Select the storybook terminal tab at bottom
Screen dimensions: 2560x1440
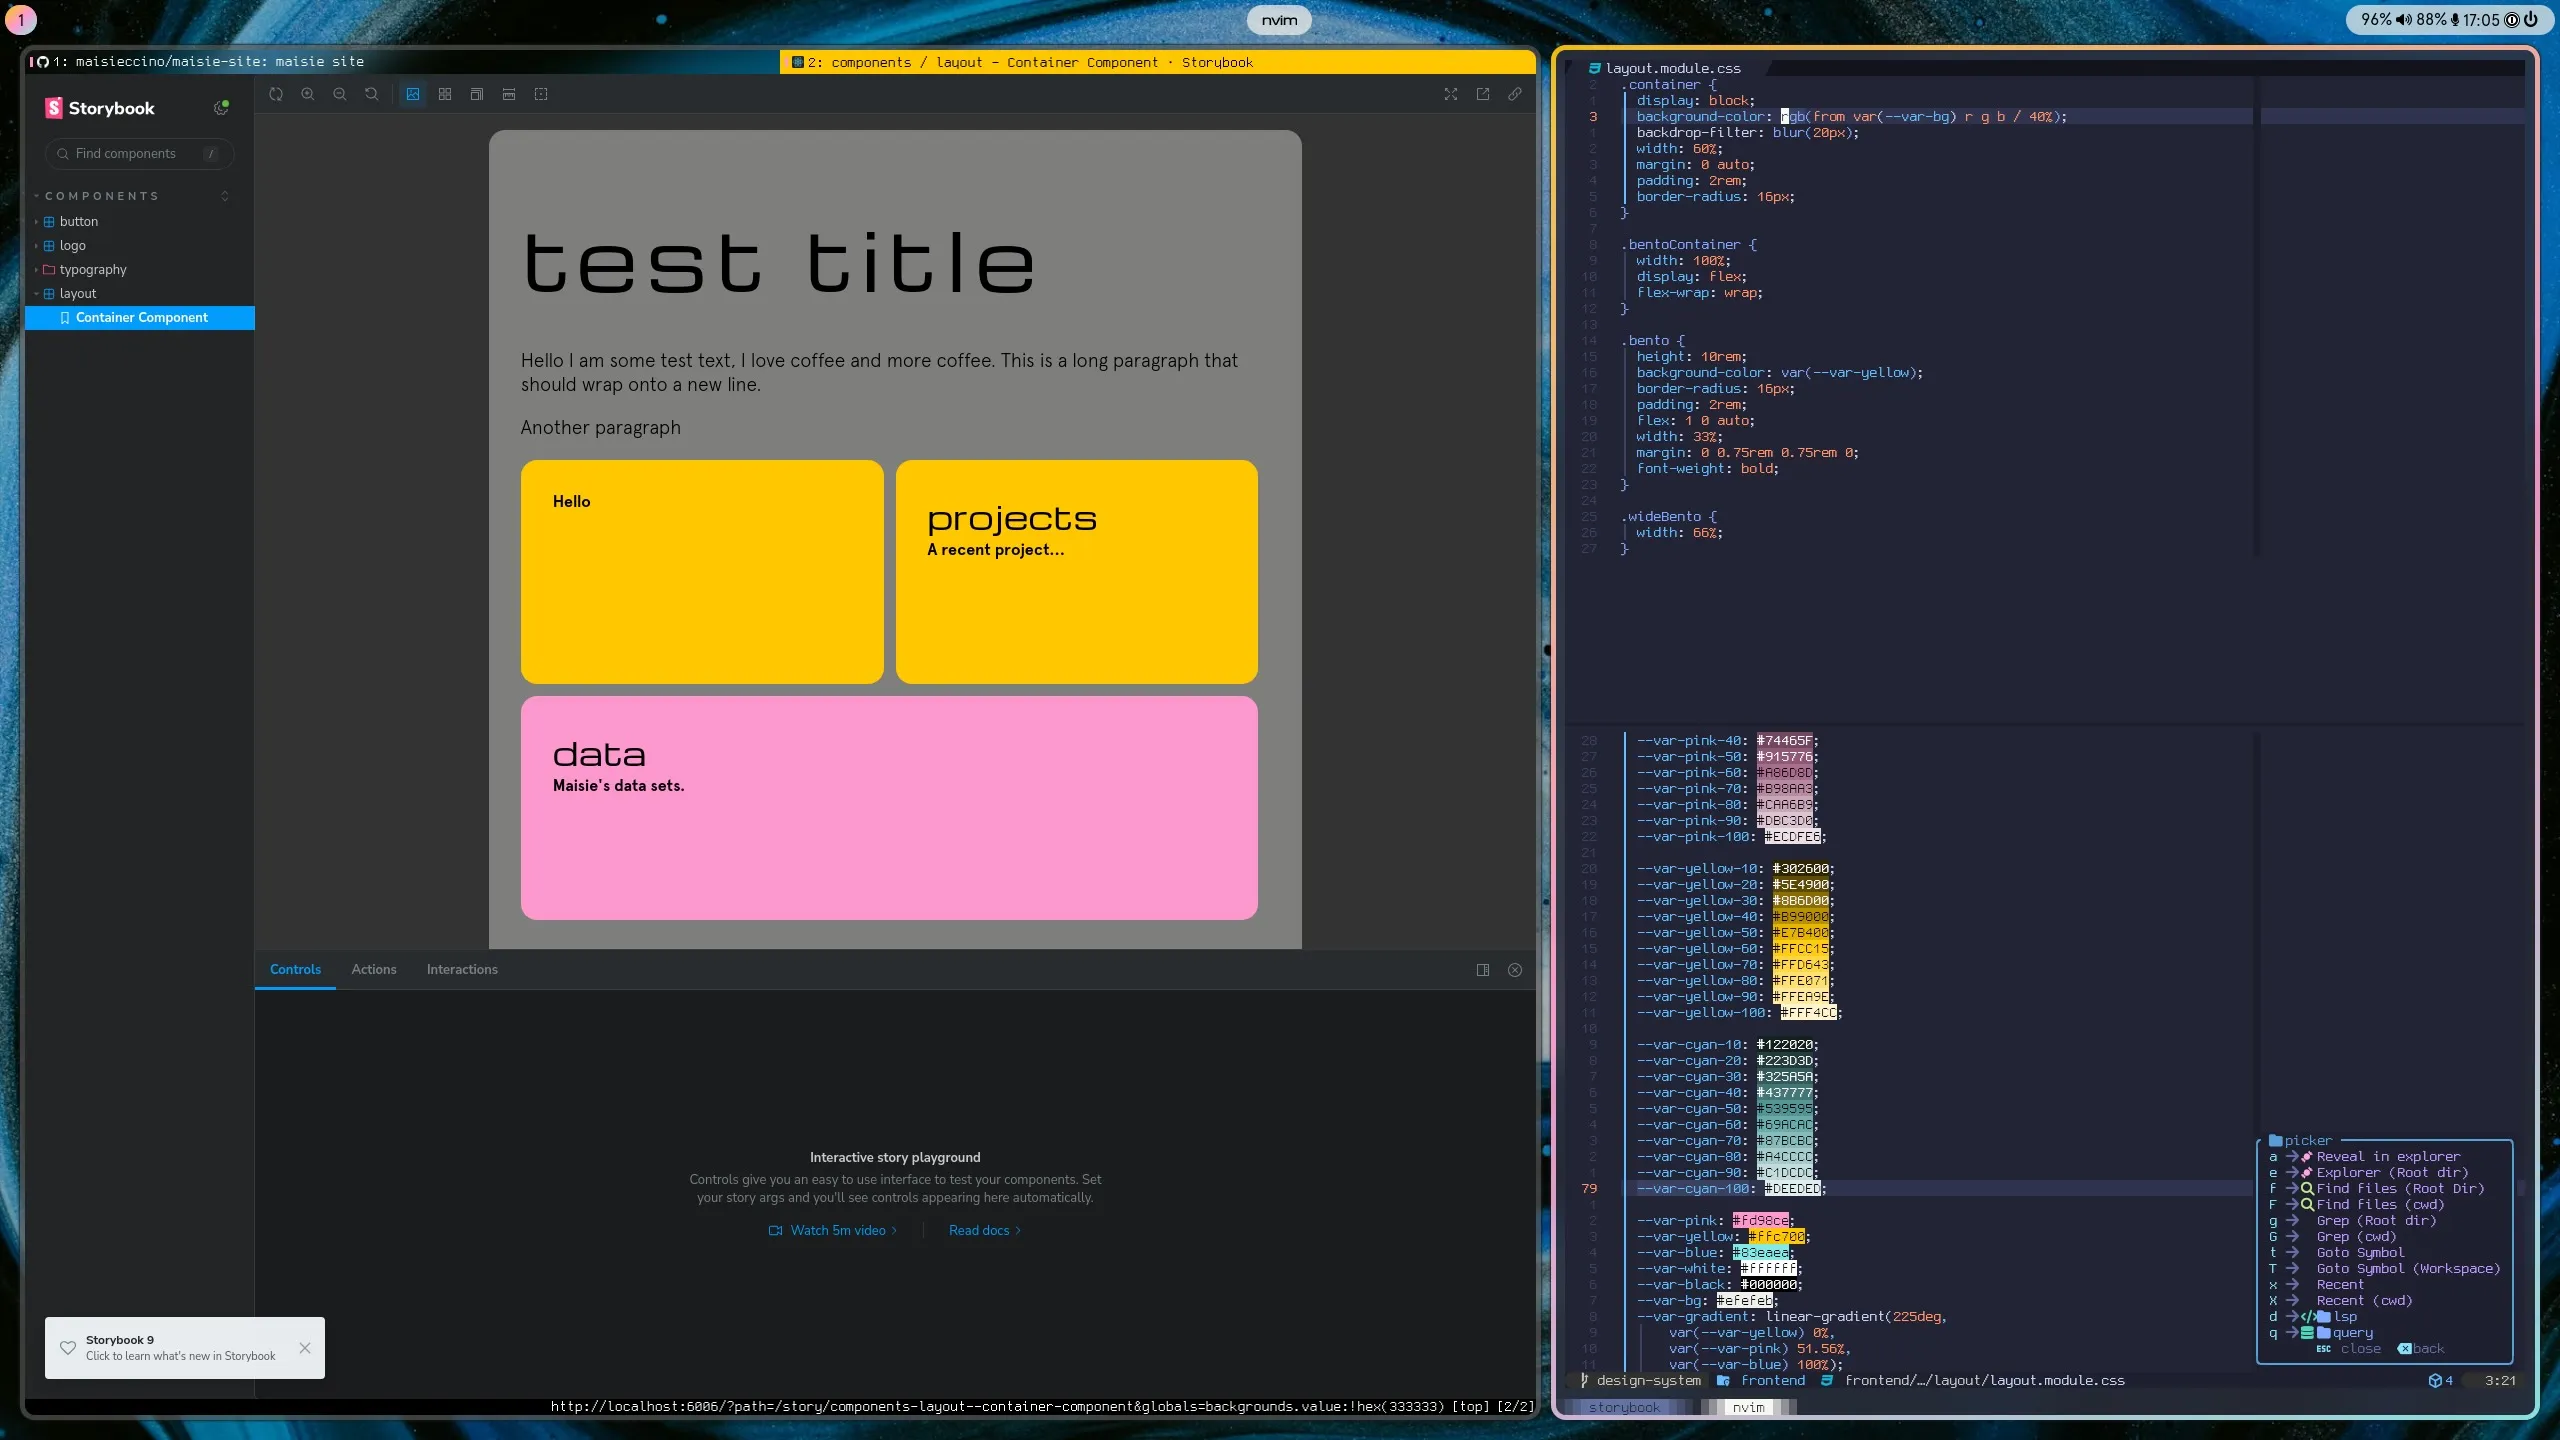(1623, 1407)
